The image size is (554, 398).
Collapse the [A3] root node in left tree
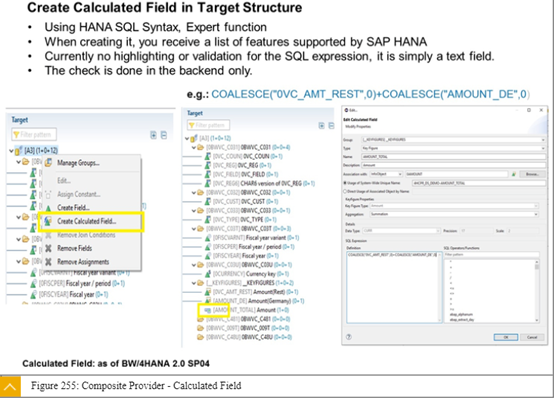click(x=11, y=151)
